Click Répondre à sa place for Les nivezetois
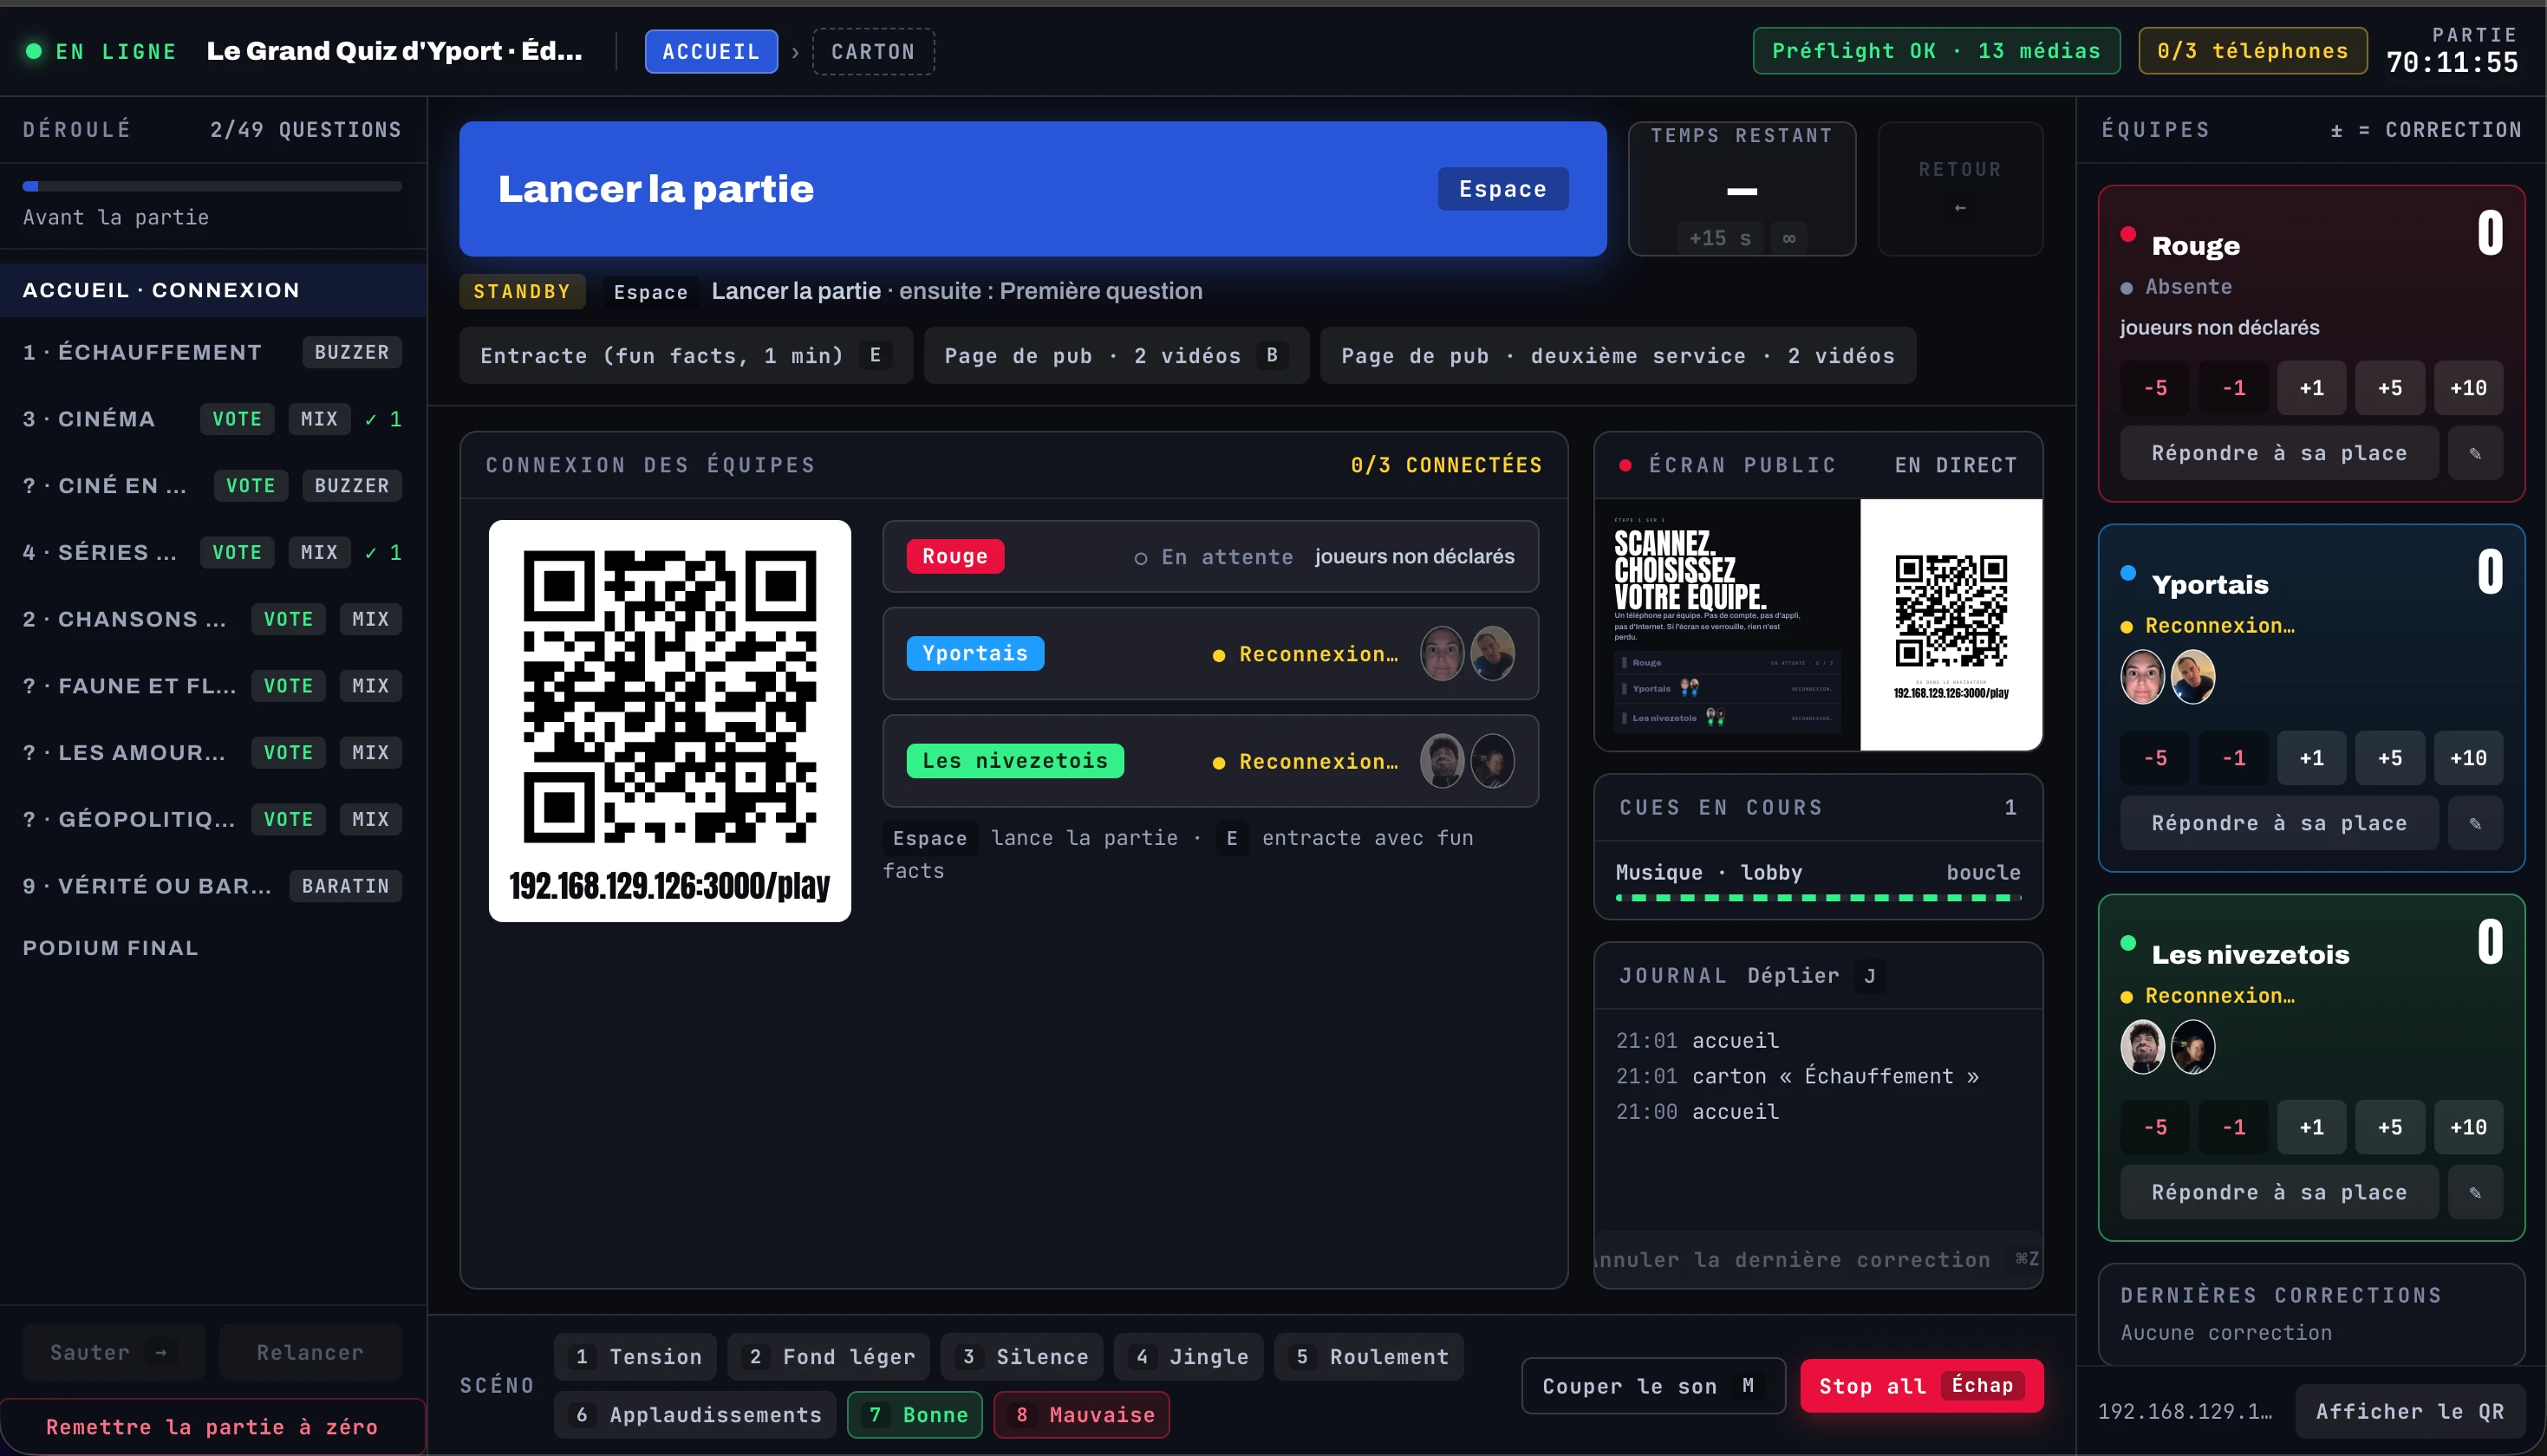Image resolution: width=2547 pixels, height=1456 pixels. 2279,1192
